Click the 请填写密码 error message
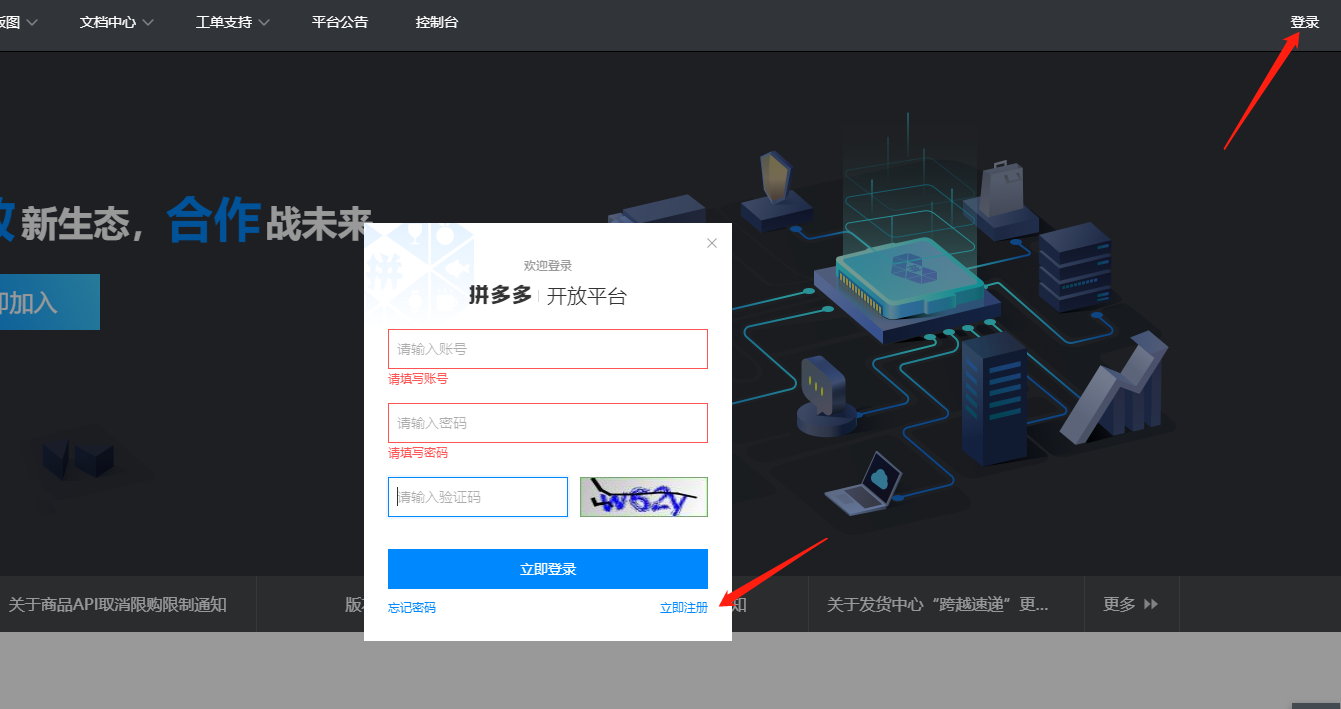 pos(418,453)
